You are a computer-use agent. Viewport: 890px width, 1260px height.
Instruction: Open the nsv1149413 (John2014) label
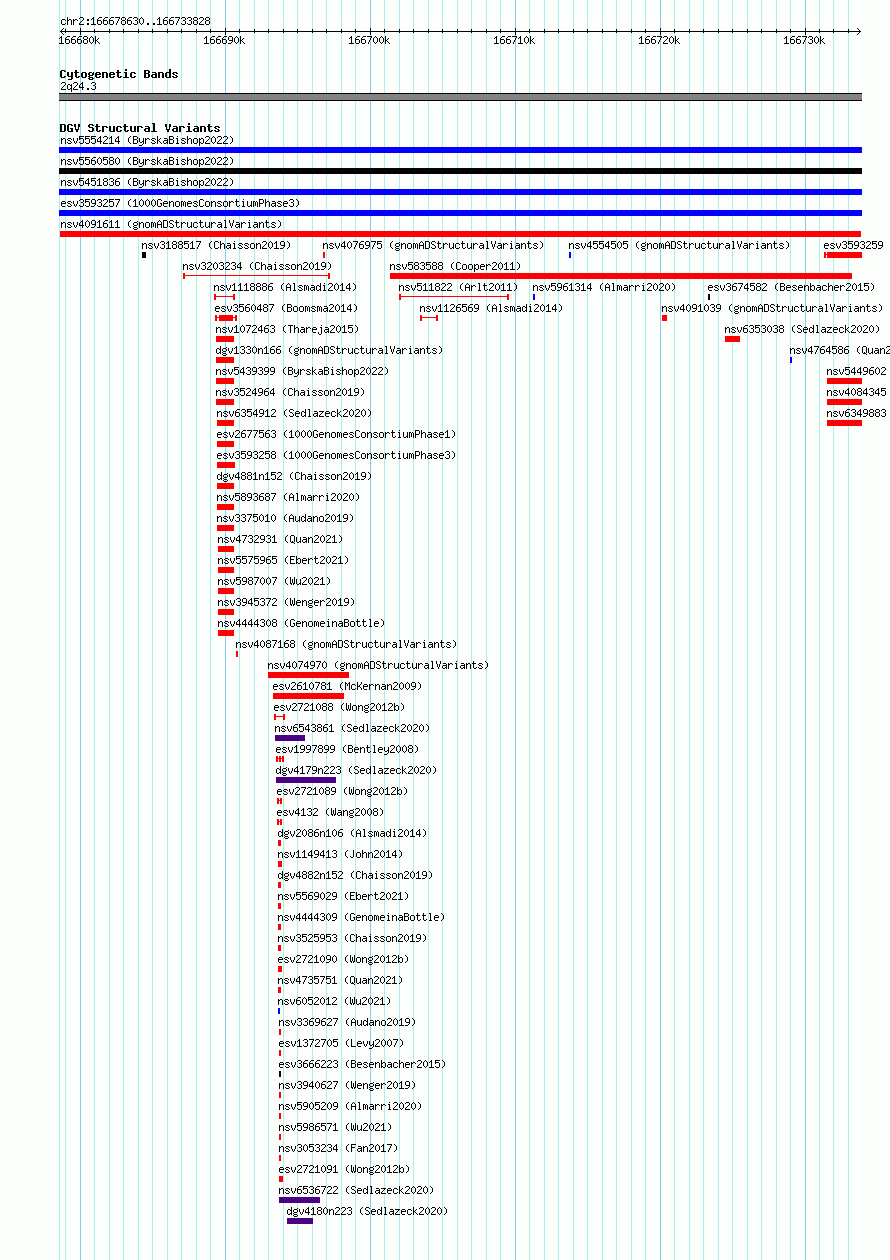pos(340,854)
